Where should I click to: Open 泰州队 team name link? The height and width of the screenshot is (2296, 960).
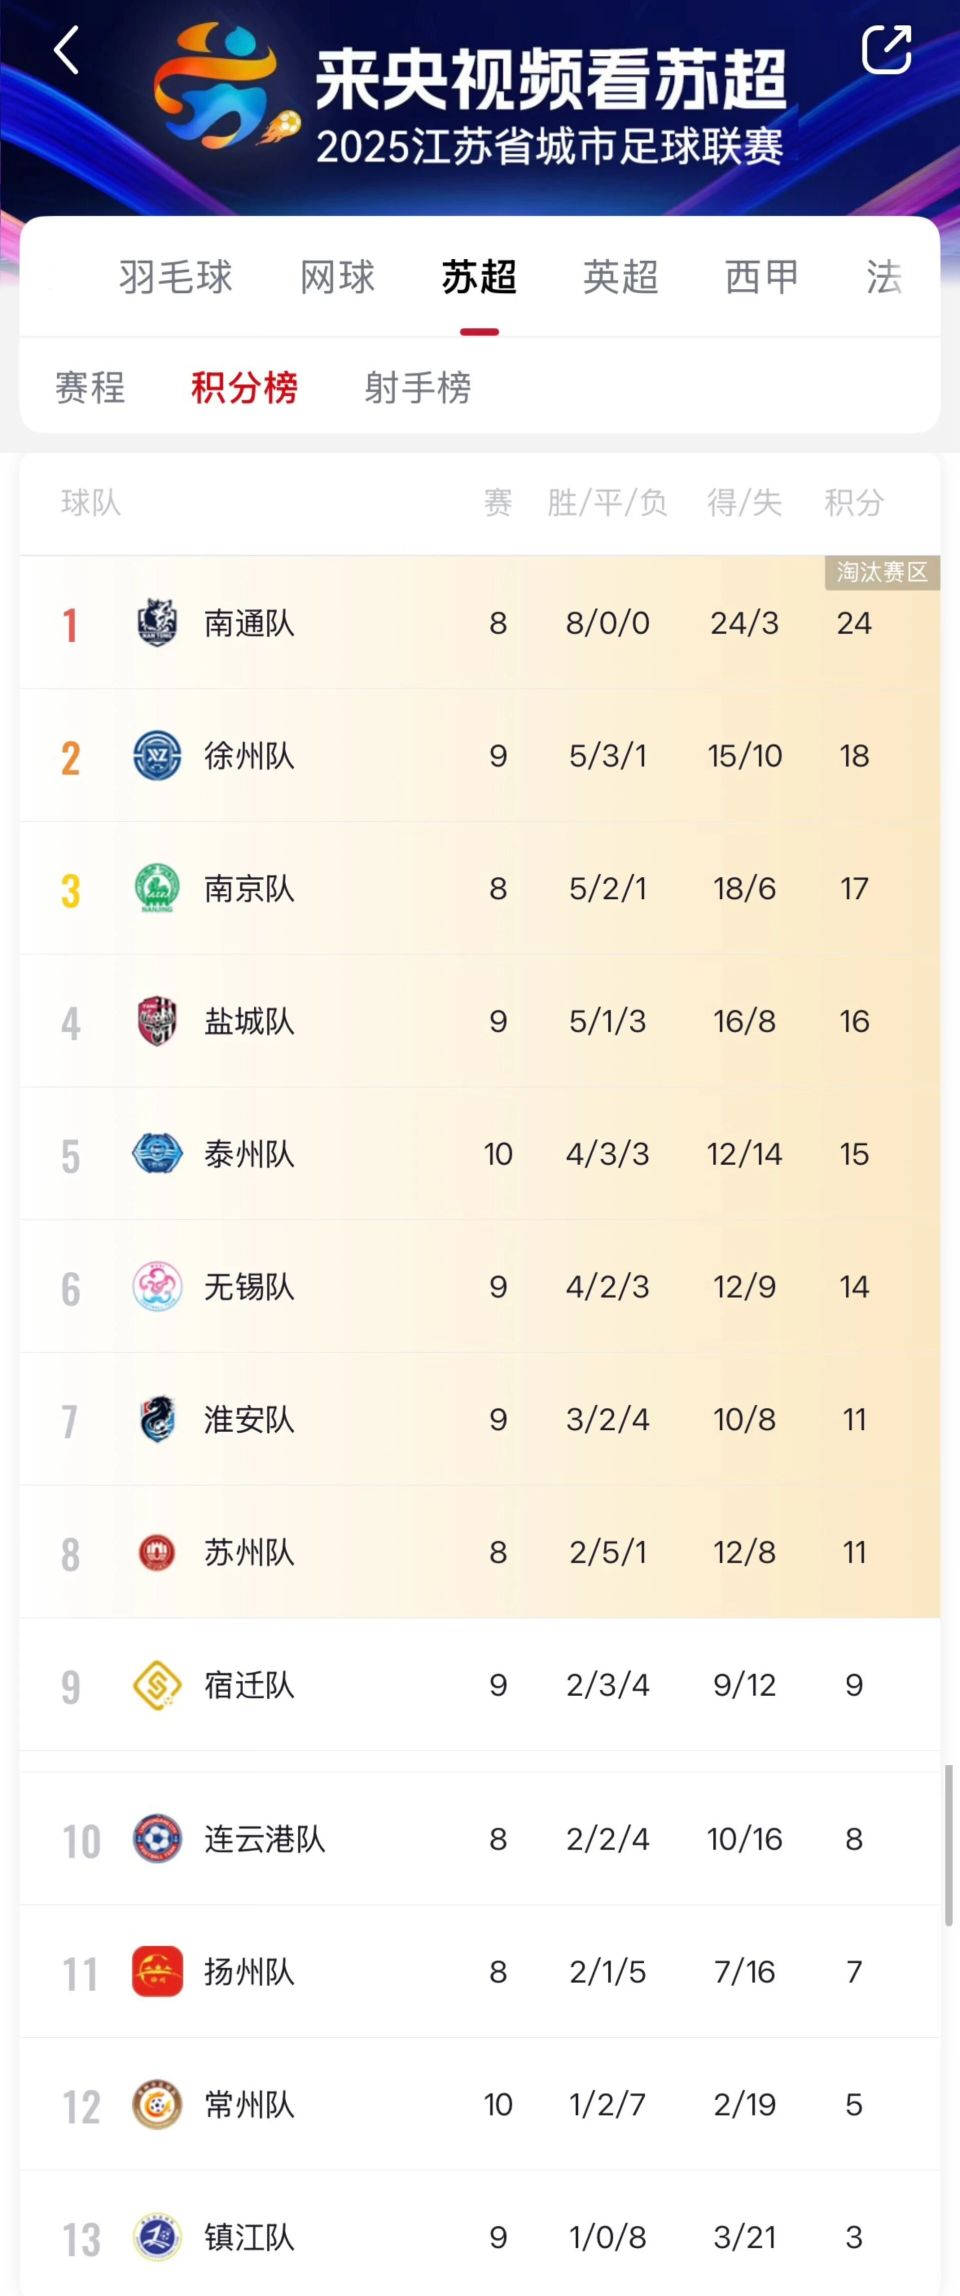pyautogui.click(x=249, y=1154)
